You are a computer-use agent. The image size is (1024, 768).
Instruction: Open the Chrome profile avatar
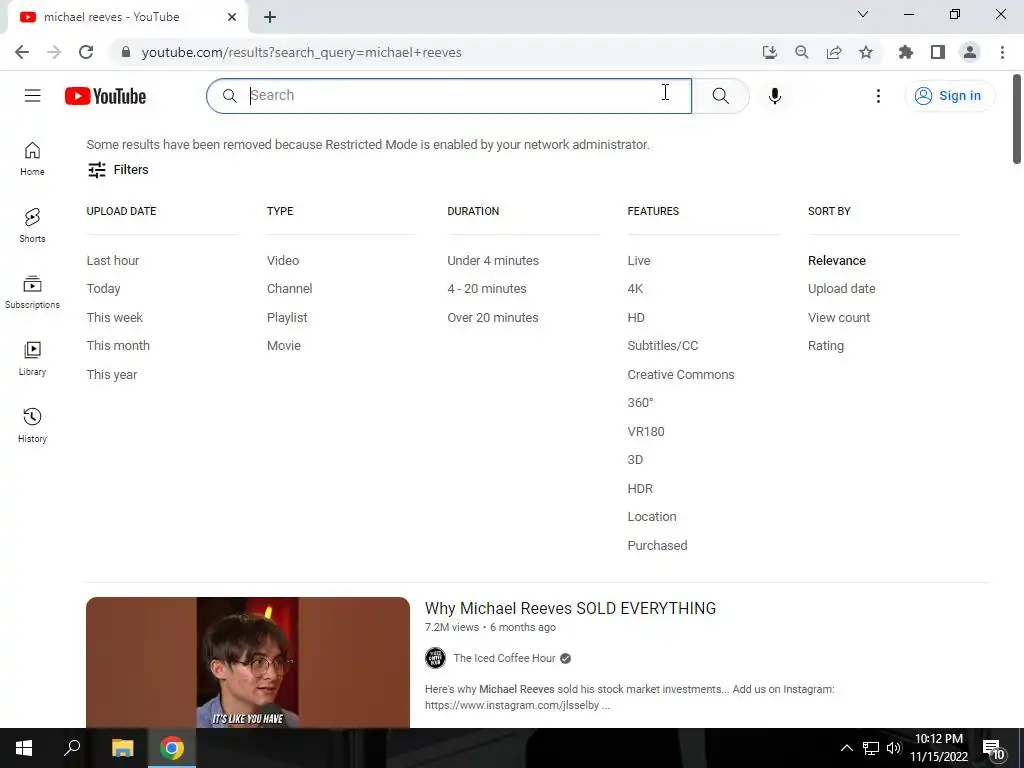click(970, 52)
